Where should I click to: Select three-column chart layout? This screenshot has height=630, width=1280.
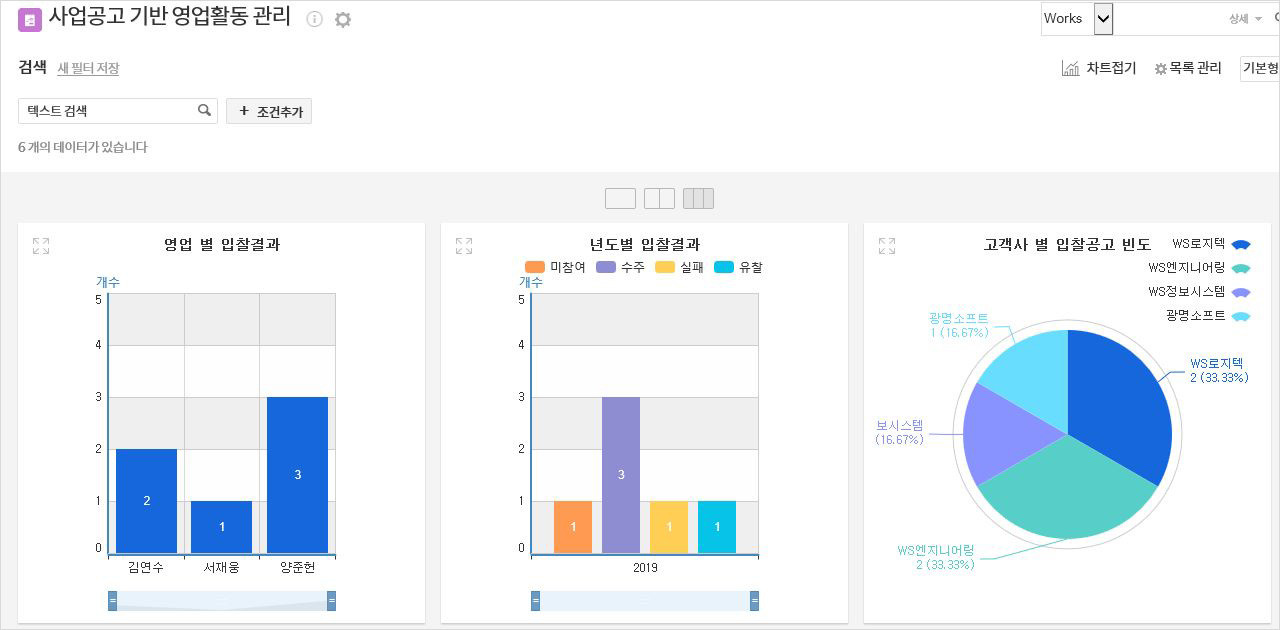coord(698,198)
